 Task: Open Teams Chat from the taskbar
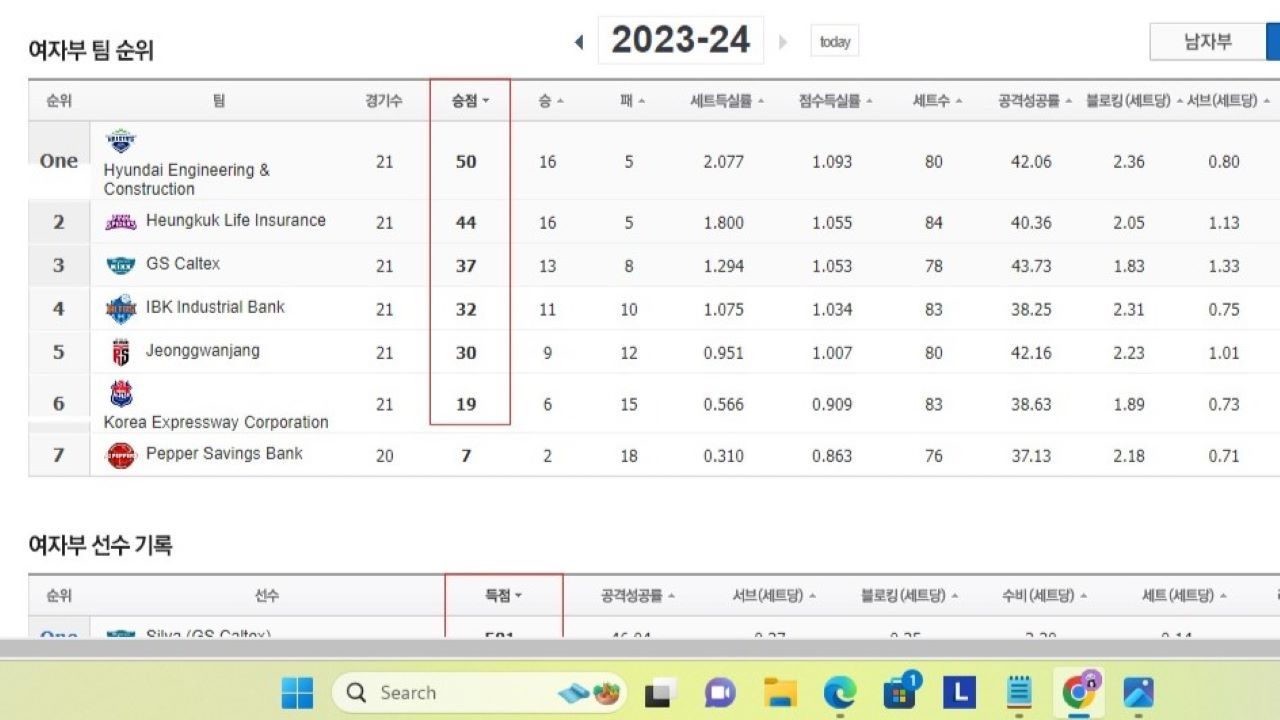tap(720, 692)
